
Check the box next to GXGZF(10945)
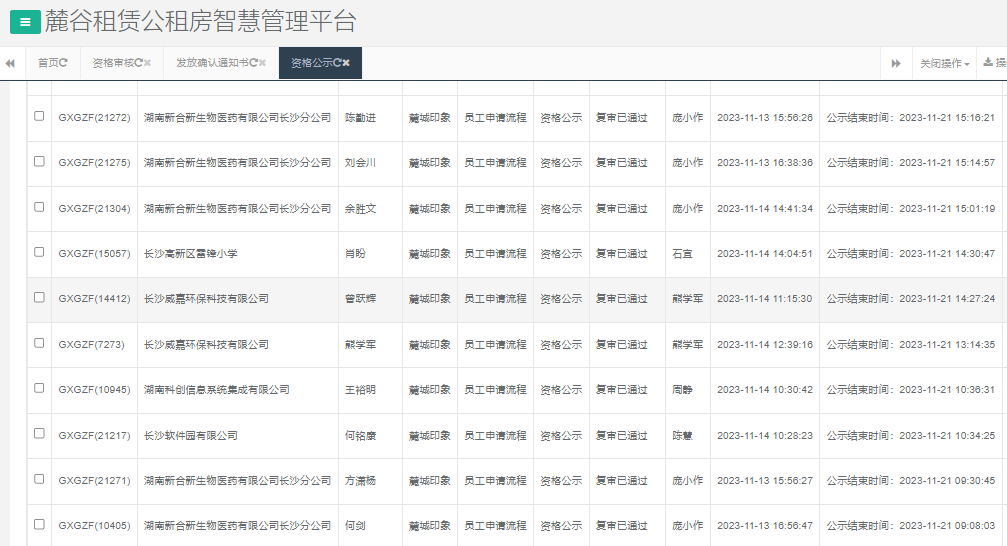[x=39, y=388]
